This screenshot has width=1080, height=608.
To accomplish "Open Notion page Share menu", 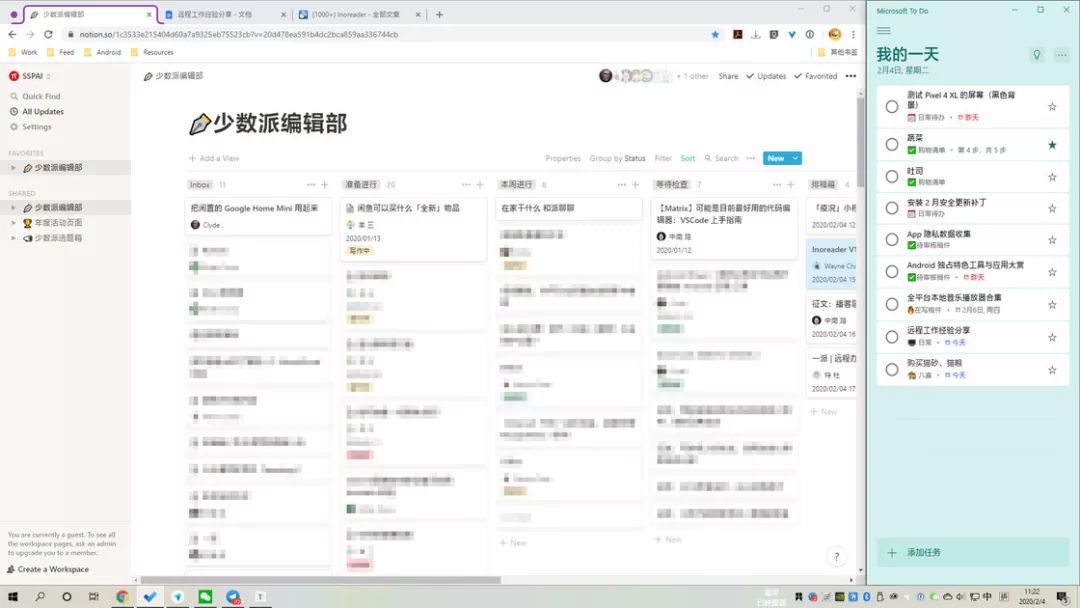I will pyautogui.click(x=728, y=76).
